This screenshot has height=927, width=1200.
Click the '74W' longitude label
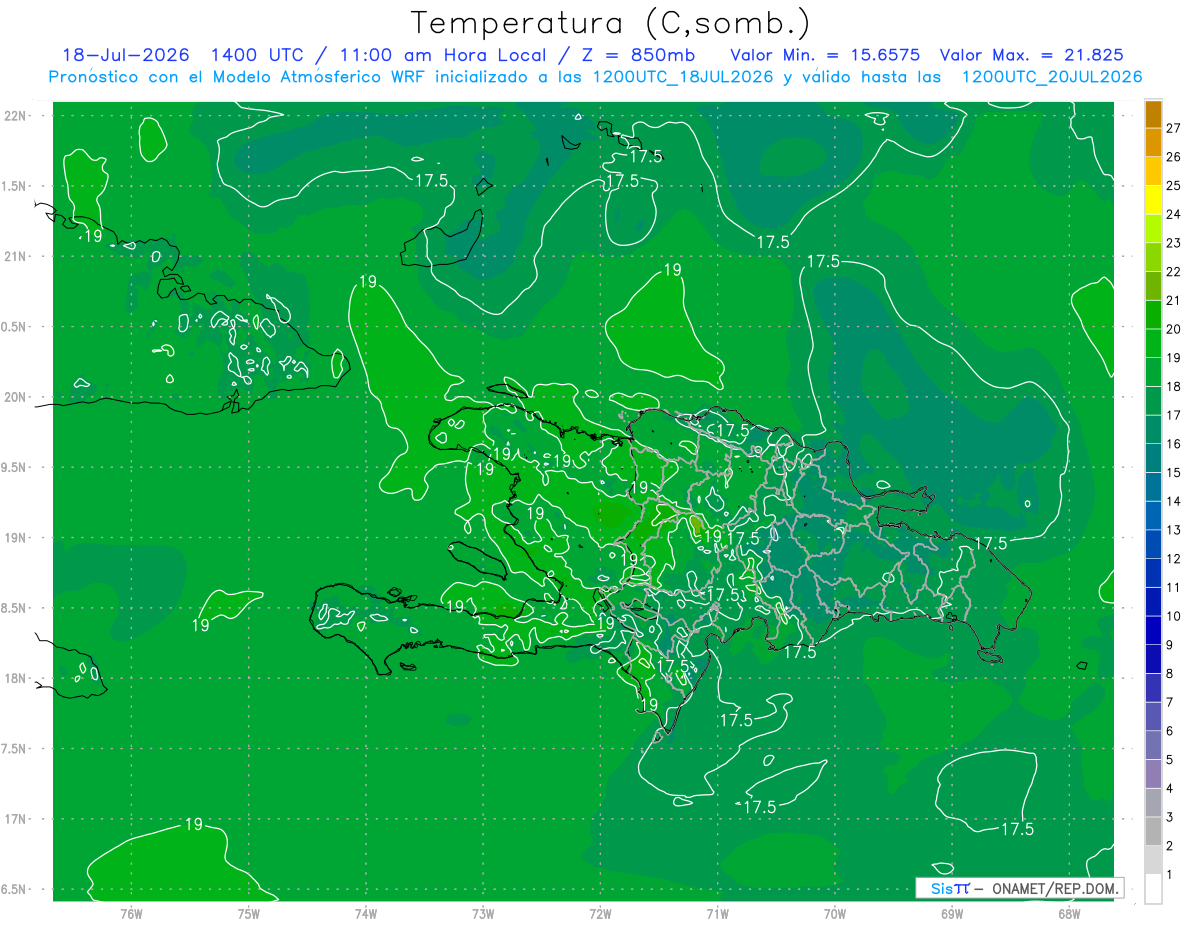[366, 913]
